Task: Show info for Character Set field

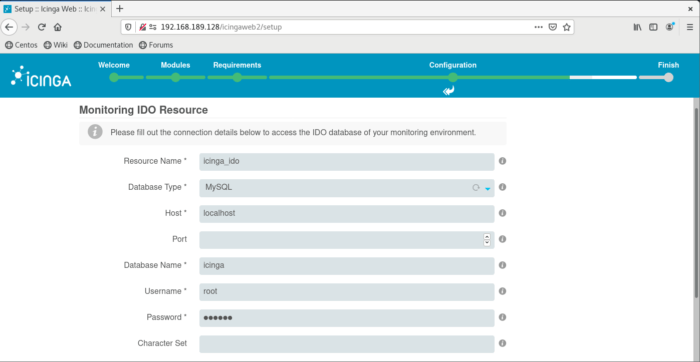Action: point(502,343)
